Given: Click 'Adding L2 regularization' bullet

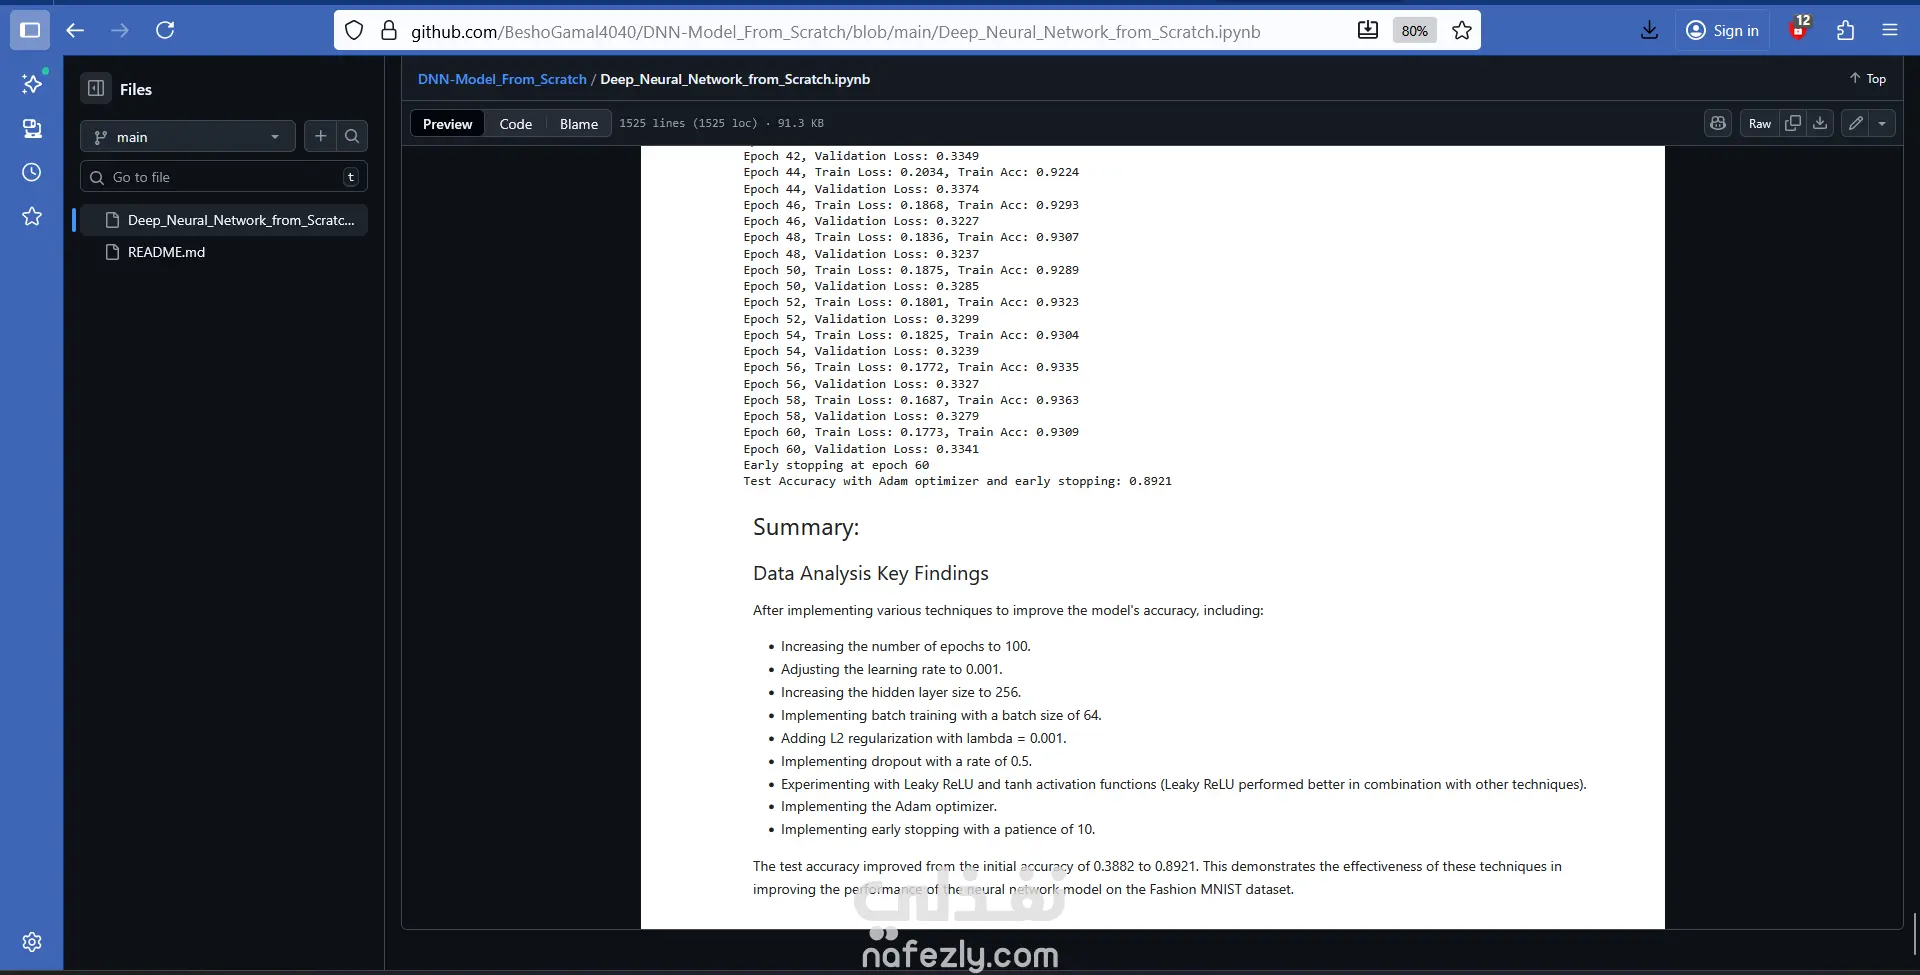Looking at the screenshot, I should (924, 738).
